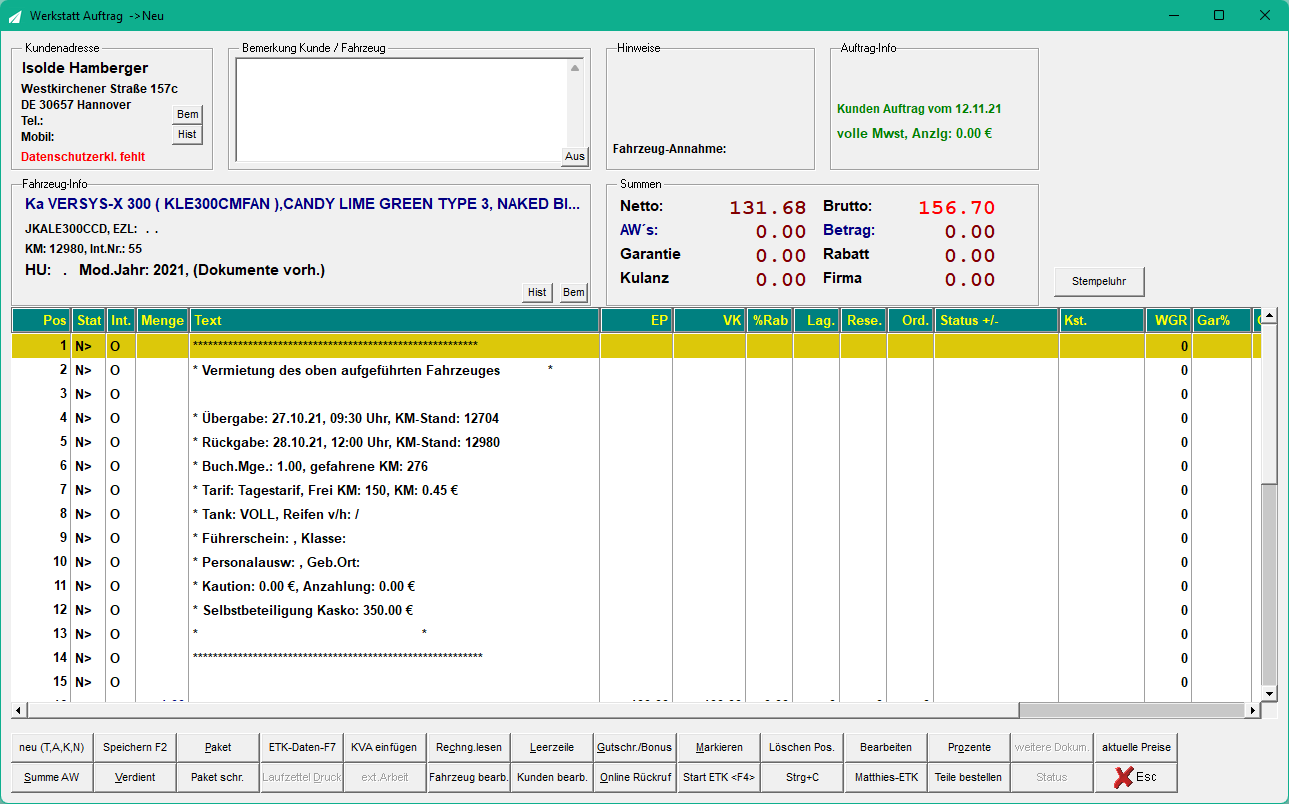Click Rechng.lesen button
Screen dimensions: 1289x804
468,747
